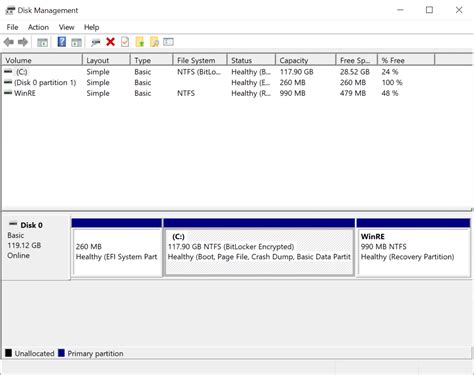The height and width of the screenshot is (375, 474).
Task: Toggle Show/Hide Console Tree icon
Action: [42, 42]
